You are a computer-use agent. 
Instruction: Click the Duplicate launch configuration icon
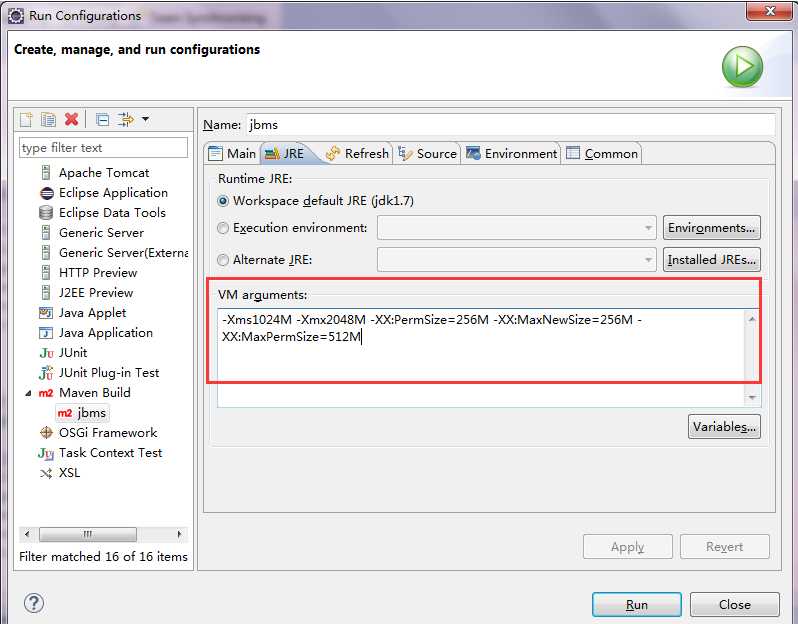(x=48, y=119)
